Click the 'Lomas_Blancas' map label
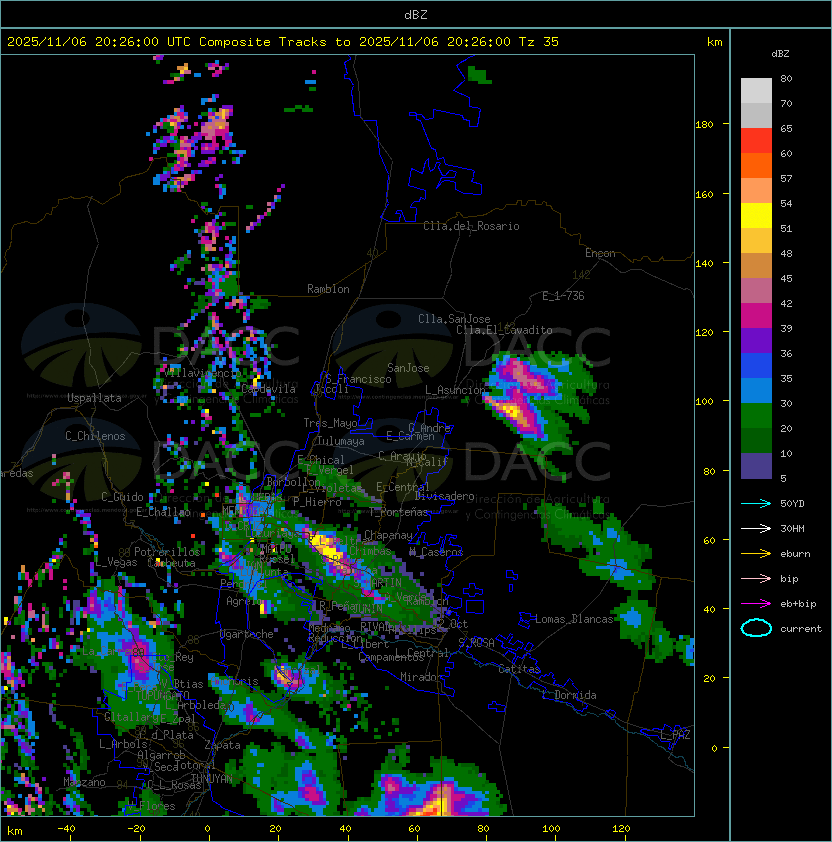 pos(574,619)
